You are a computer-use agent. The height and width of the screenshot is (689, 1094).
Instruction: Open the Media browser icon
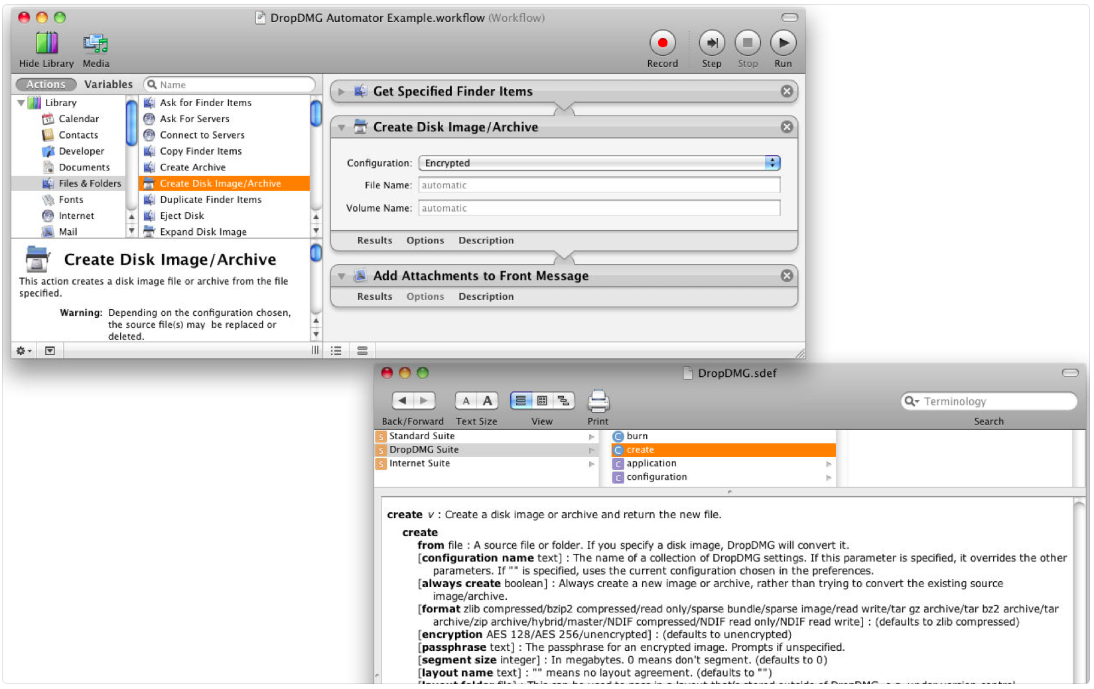tap(96, 43)
